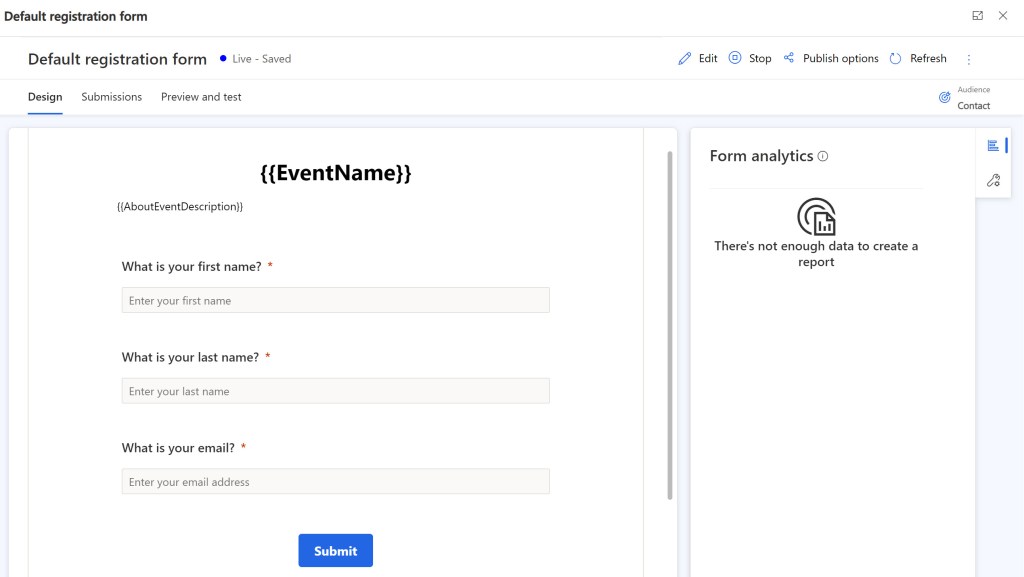This screenshot has width=1024, height=577.
Task: Select the Design tab
Action: coord(45,97)
